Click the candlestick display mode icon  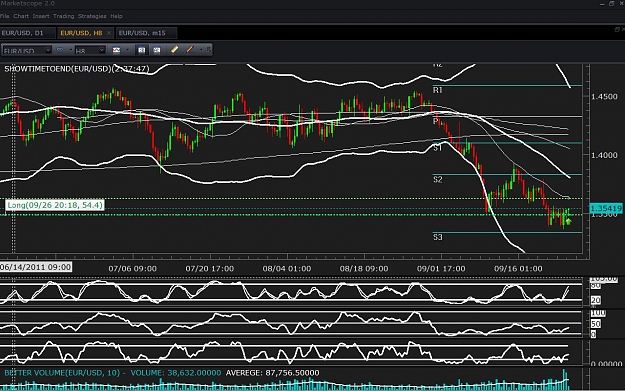tap(116, 50)
